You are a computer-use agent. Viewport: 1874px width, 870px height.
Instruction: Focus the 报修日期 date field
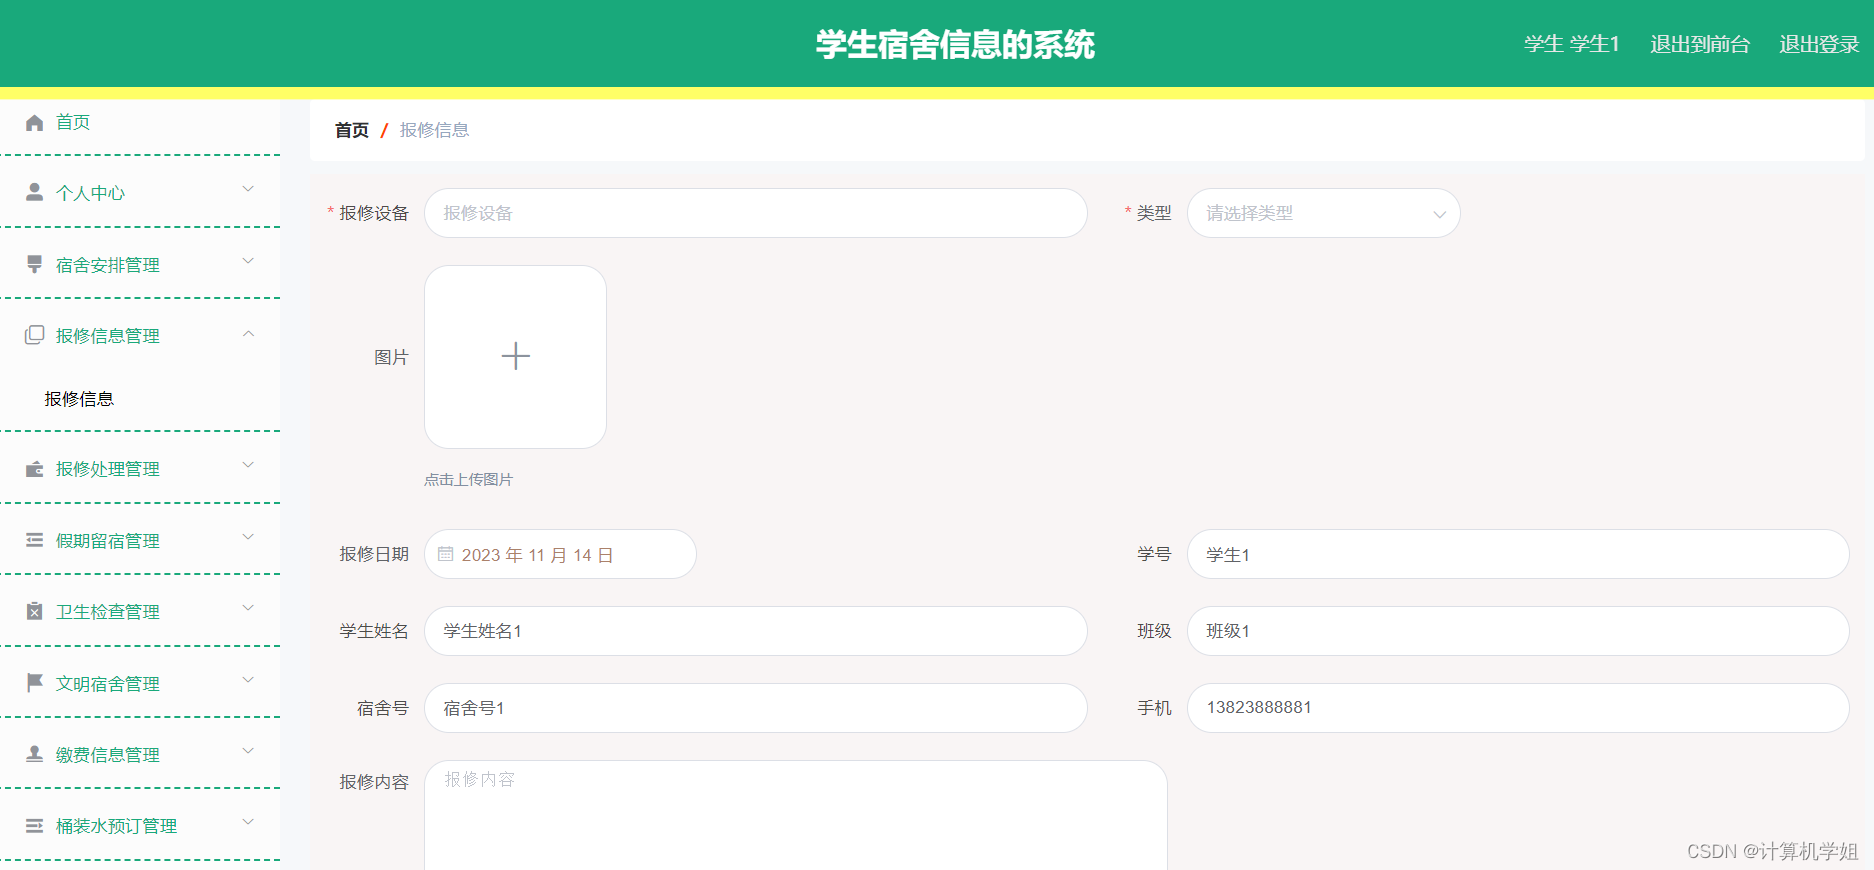point(560,554)
